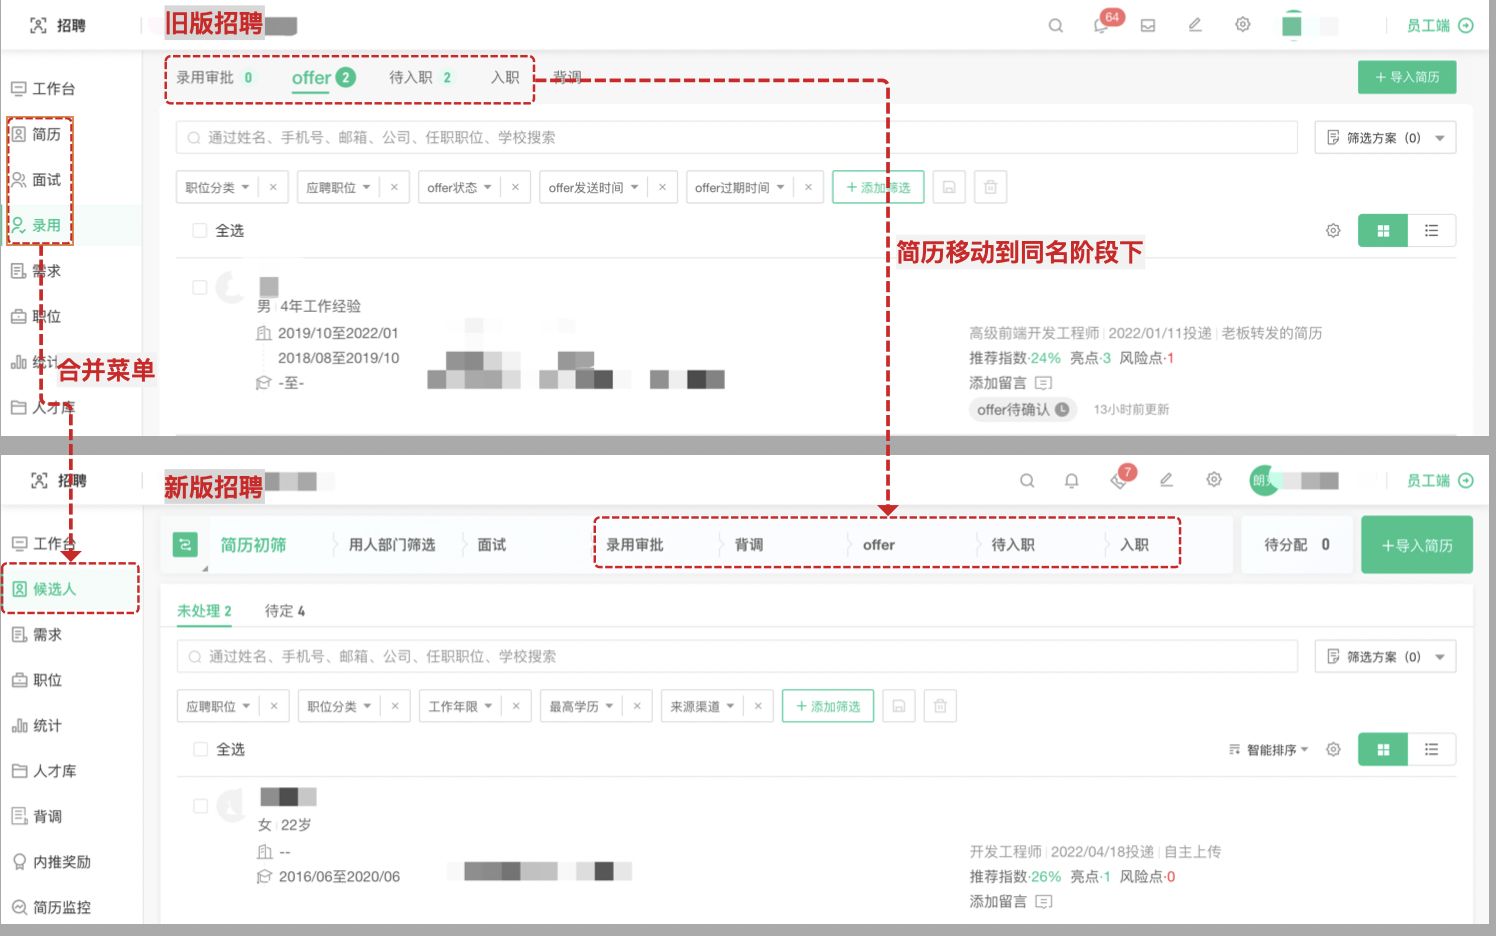The image size is (1496, 936).
Task: Switch to card view in new version
Action: pyautogui.click(x=1383, y=750)
